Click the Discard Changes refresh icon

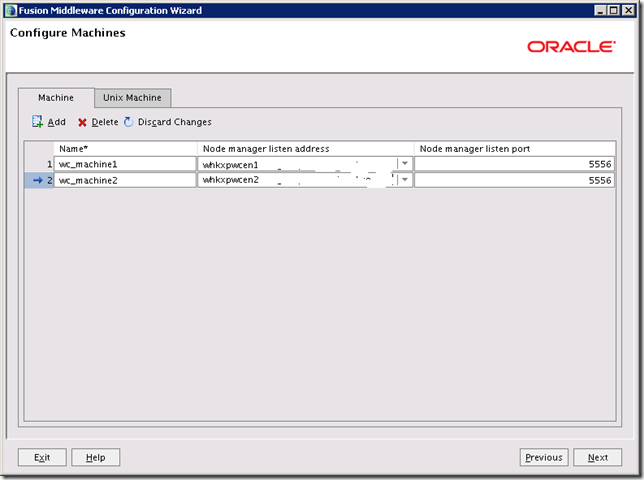pos(129,122)
